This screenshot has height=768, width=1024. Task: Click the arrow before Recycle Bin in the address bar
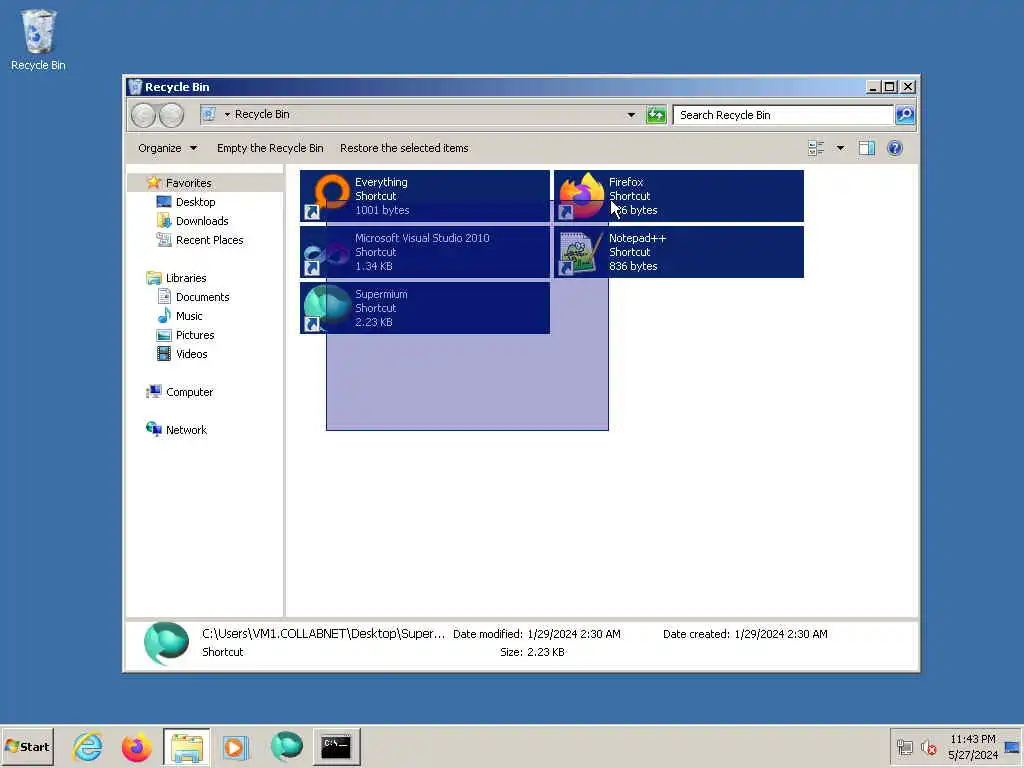pyautogui.click(x=227, y=114)
